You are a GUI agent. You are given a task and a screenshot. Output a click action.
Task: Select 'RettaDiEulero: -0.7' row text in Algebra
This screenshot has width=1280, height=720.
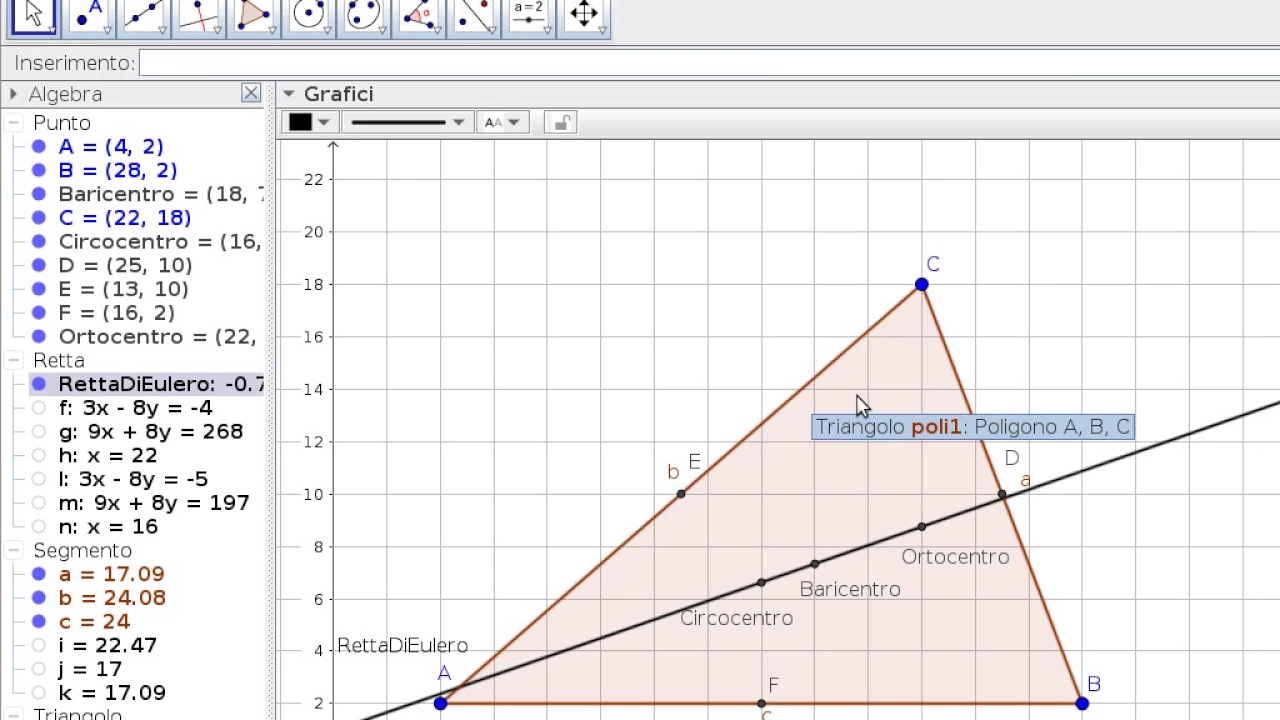(161, 384)
